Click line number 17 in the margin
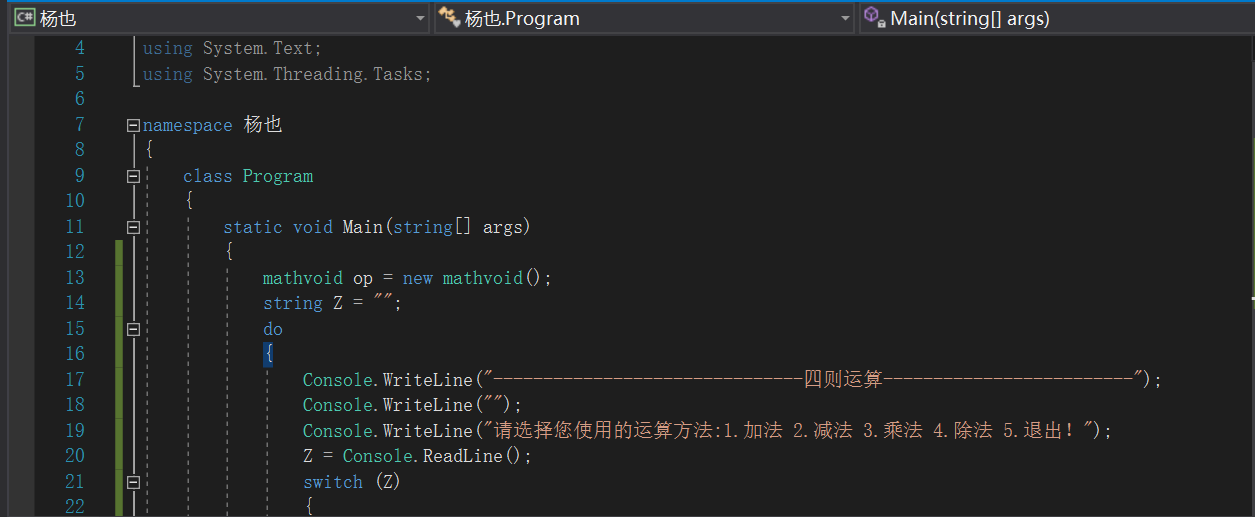 pyautogui.click(x=74, y=380)
